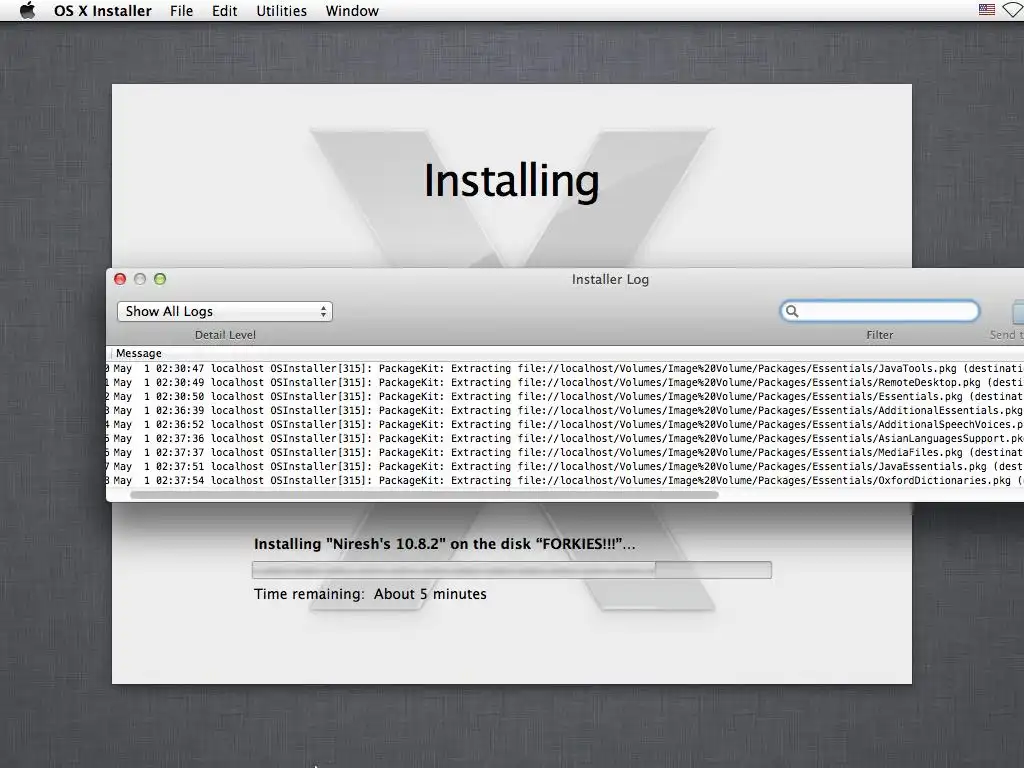Click the Installing Niresh's 10.8.2 status text
Screen dimensions: 1024x768
click(x=444, y=544)
